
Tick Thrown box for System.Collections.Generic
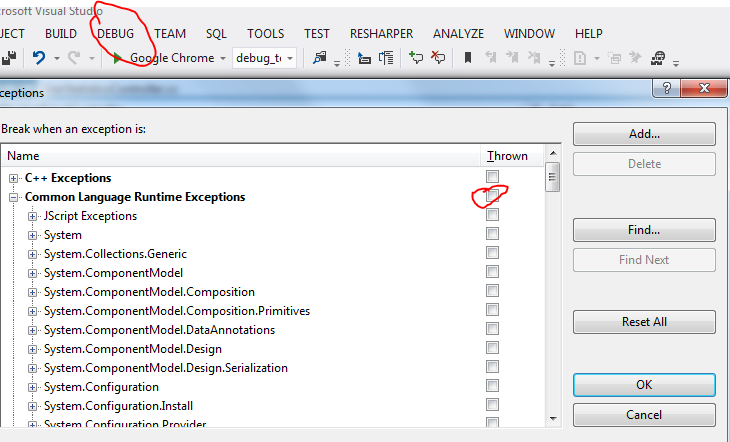(492, 254)
